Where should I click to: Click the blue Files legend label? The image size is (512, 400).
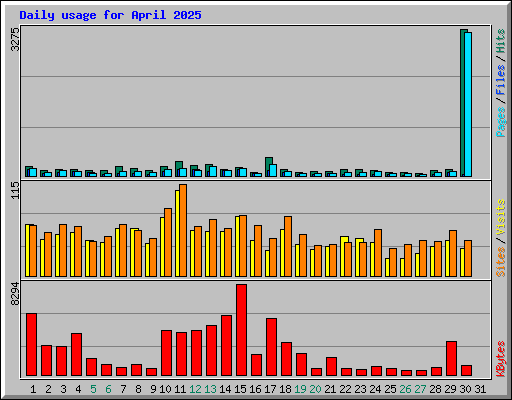[x=500, y=80]
